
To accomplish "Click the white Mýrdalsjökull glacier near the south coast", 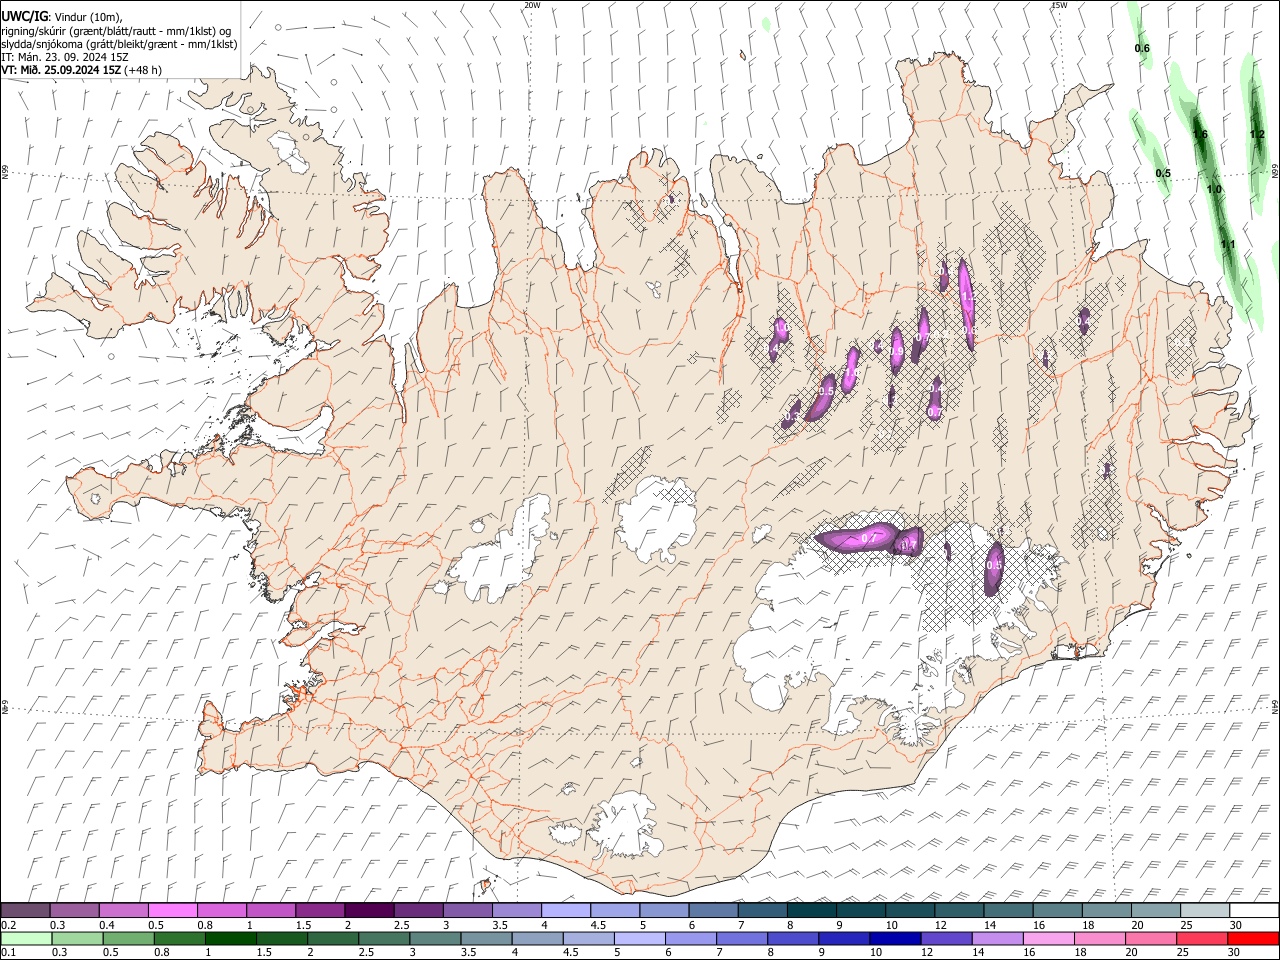I will [x=627, y=825].
